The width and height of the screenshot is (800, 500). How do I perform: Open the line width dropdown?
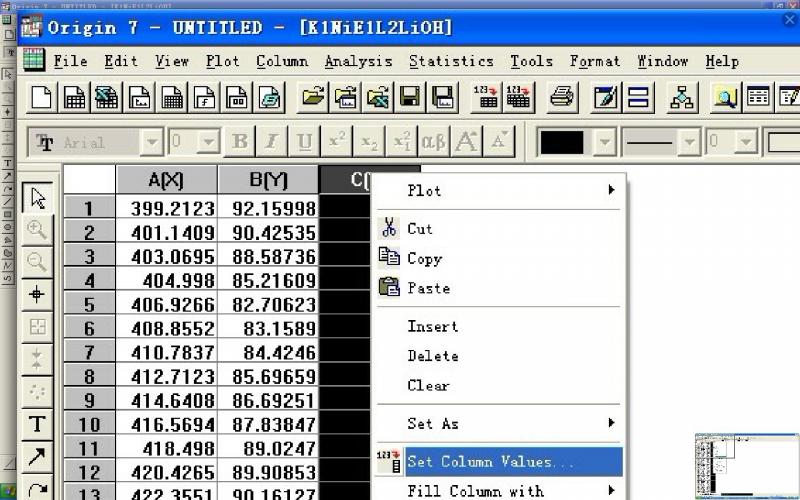click(x=746, y=141)
